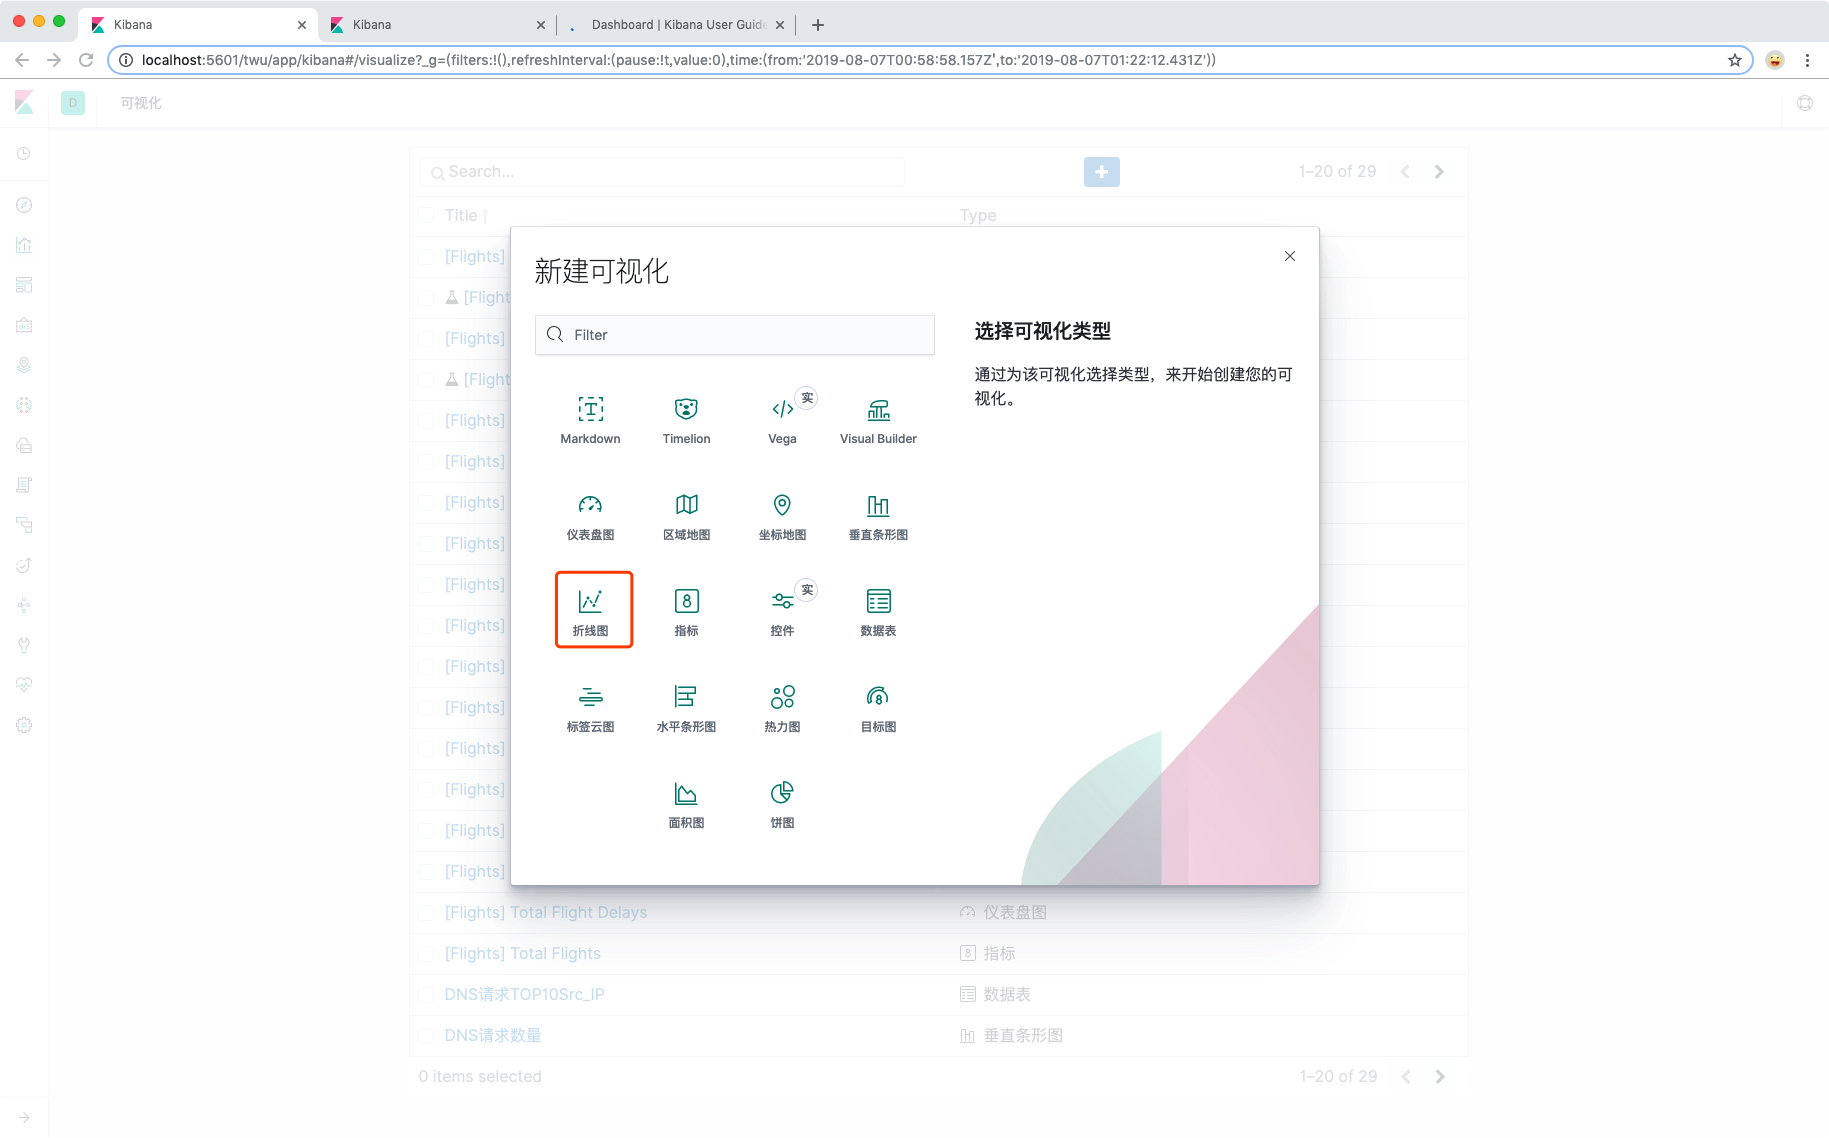Bookmark this page with the star icon

[1735, 60]
